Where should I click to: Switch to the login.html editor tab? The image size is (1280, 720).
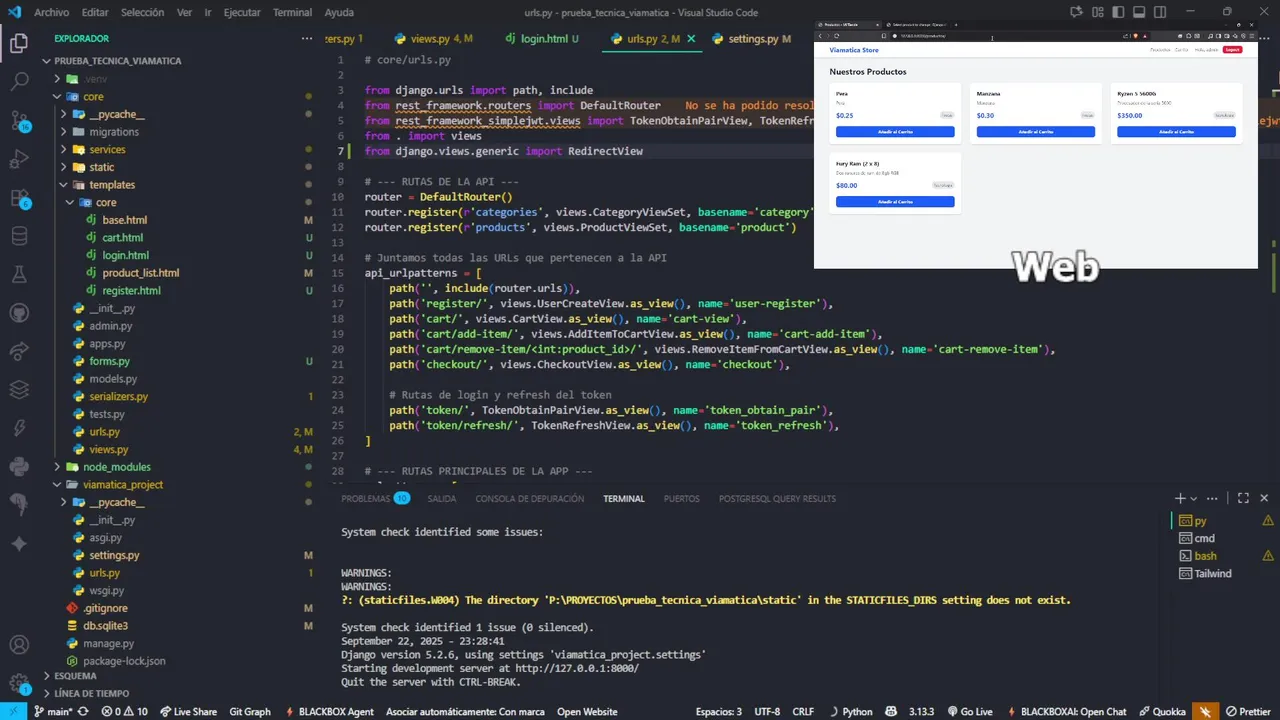point(542,38)
